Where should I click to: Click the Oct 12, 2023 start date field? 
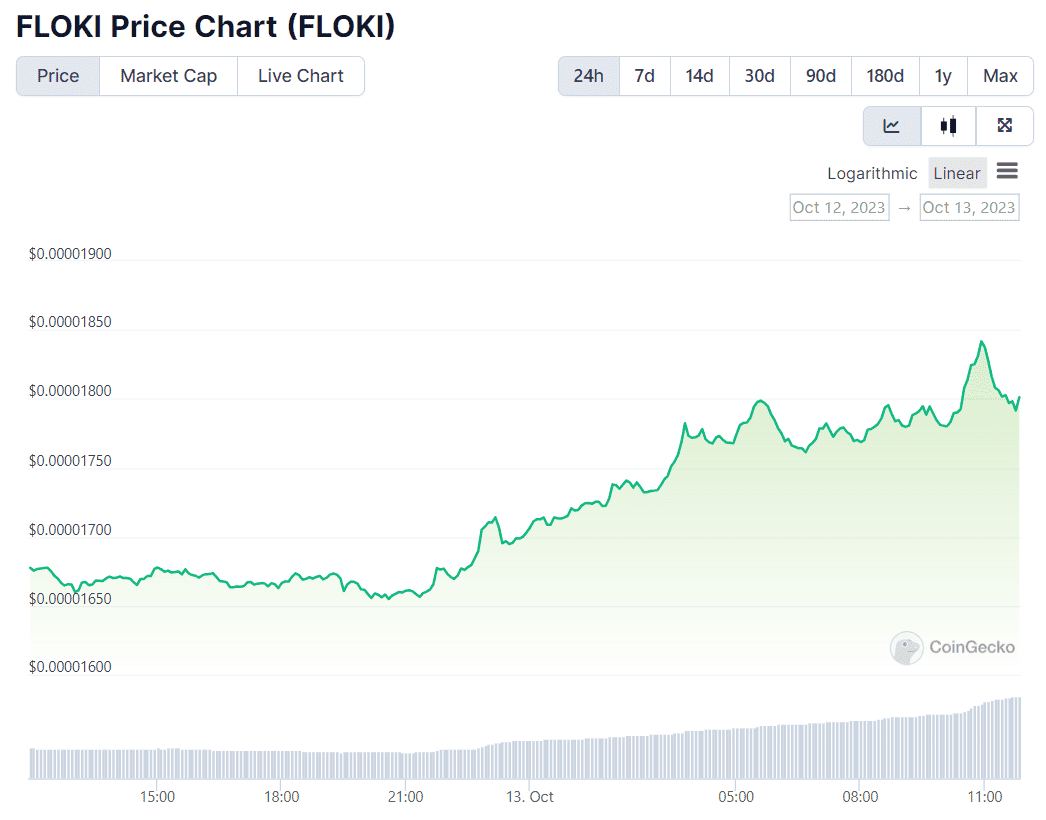(839, 207)
